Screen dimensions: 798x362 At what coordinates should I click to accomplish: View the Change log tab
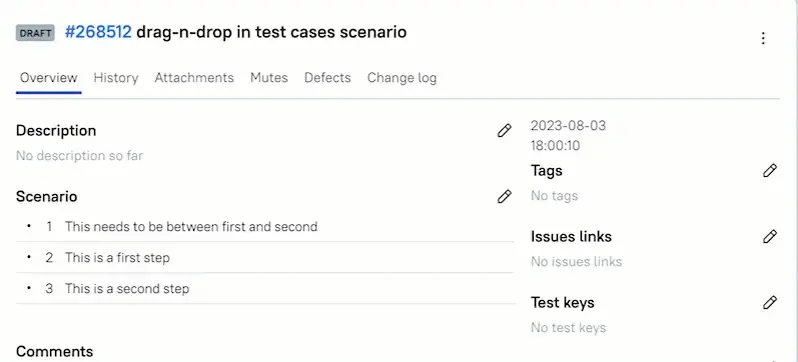pos(402,78)
